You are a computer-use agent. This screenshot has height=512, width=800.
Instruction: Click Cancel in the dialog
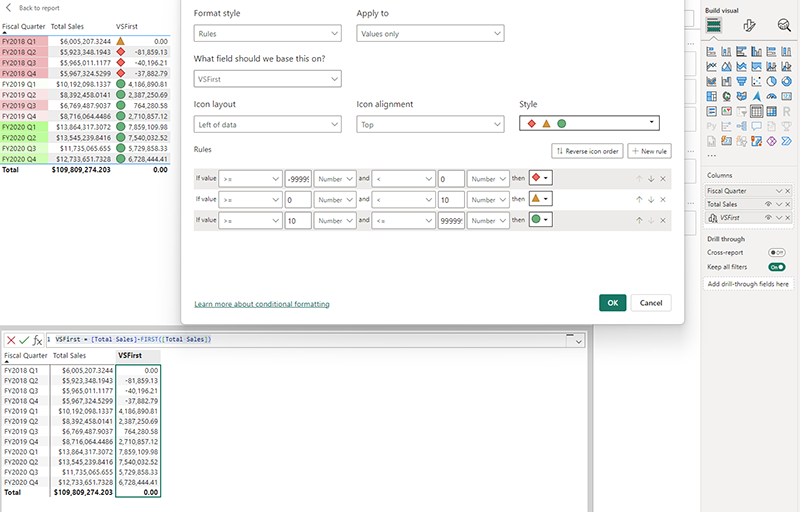click(651, 303)
